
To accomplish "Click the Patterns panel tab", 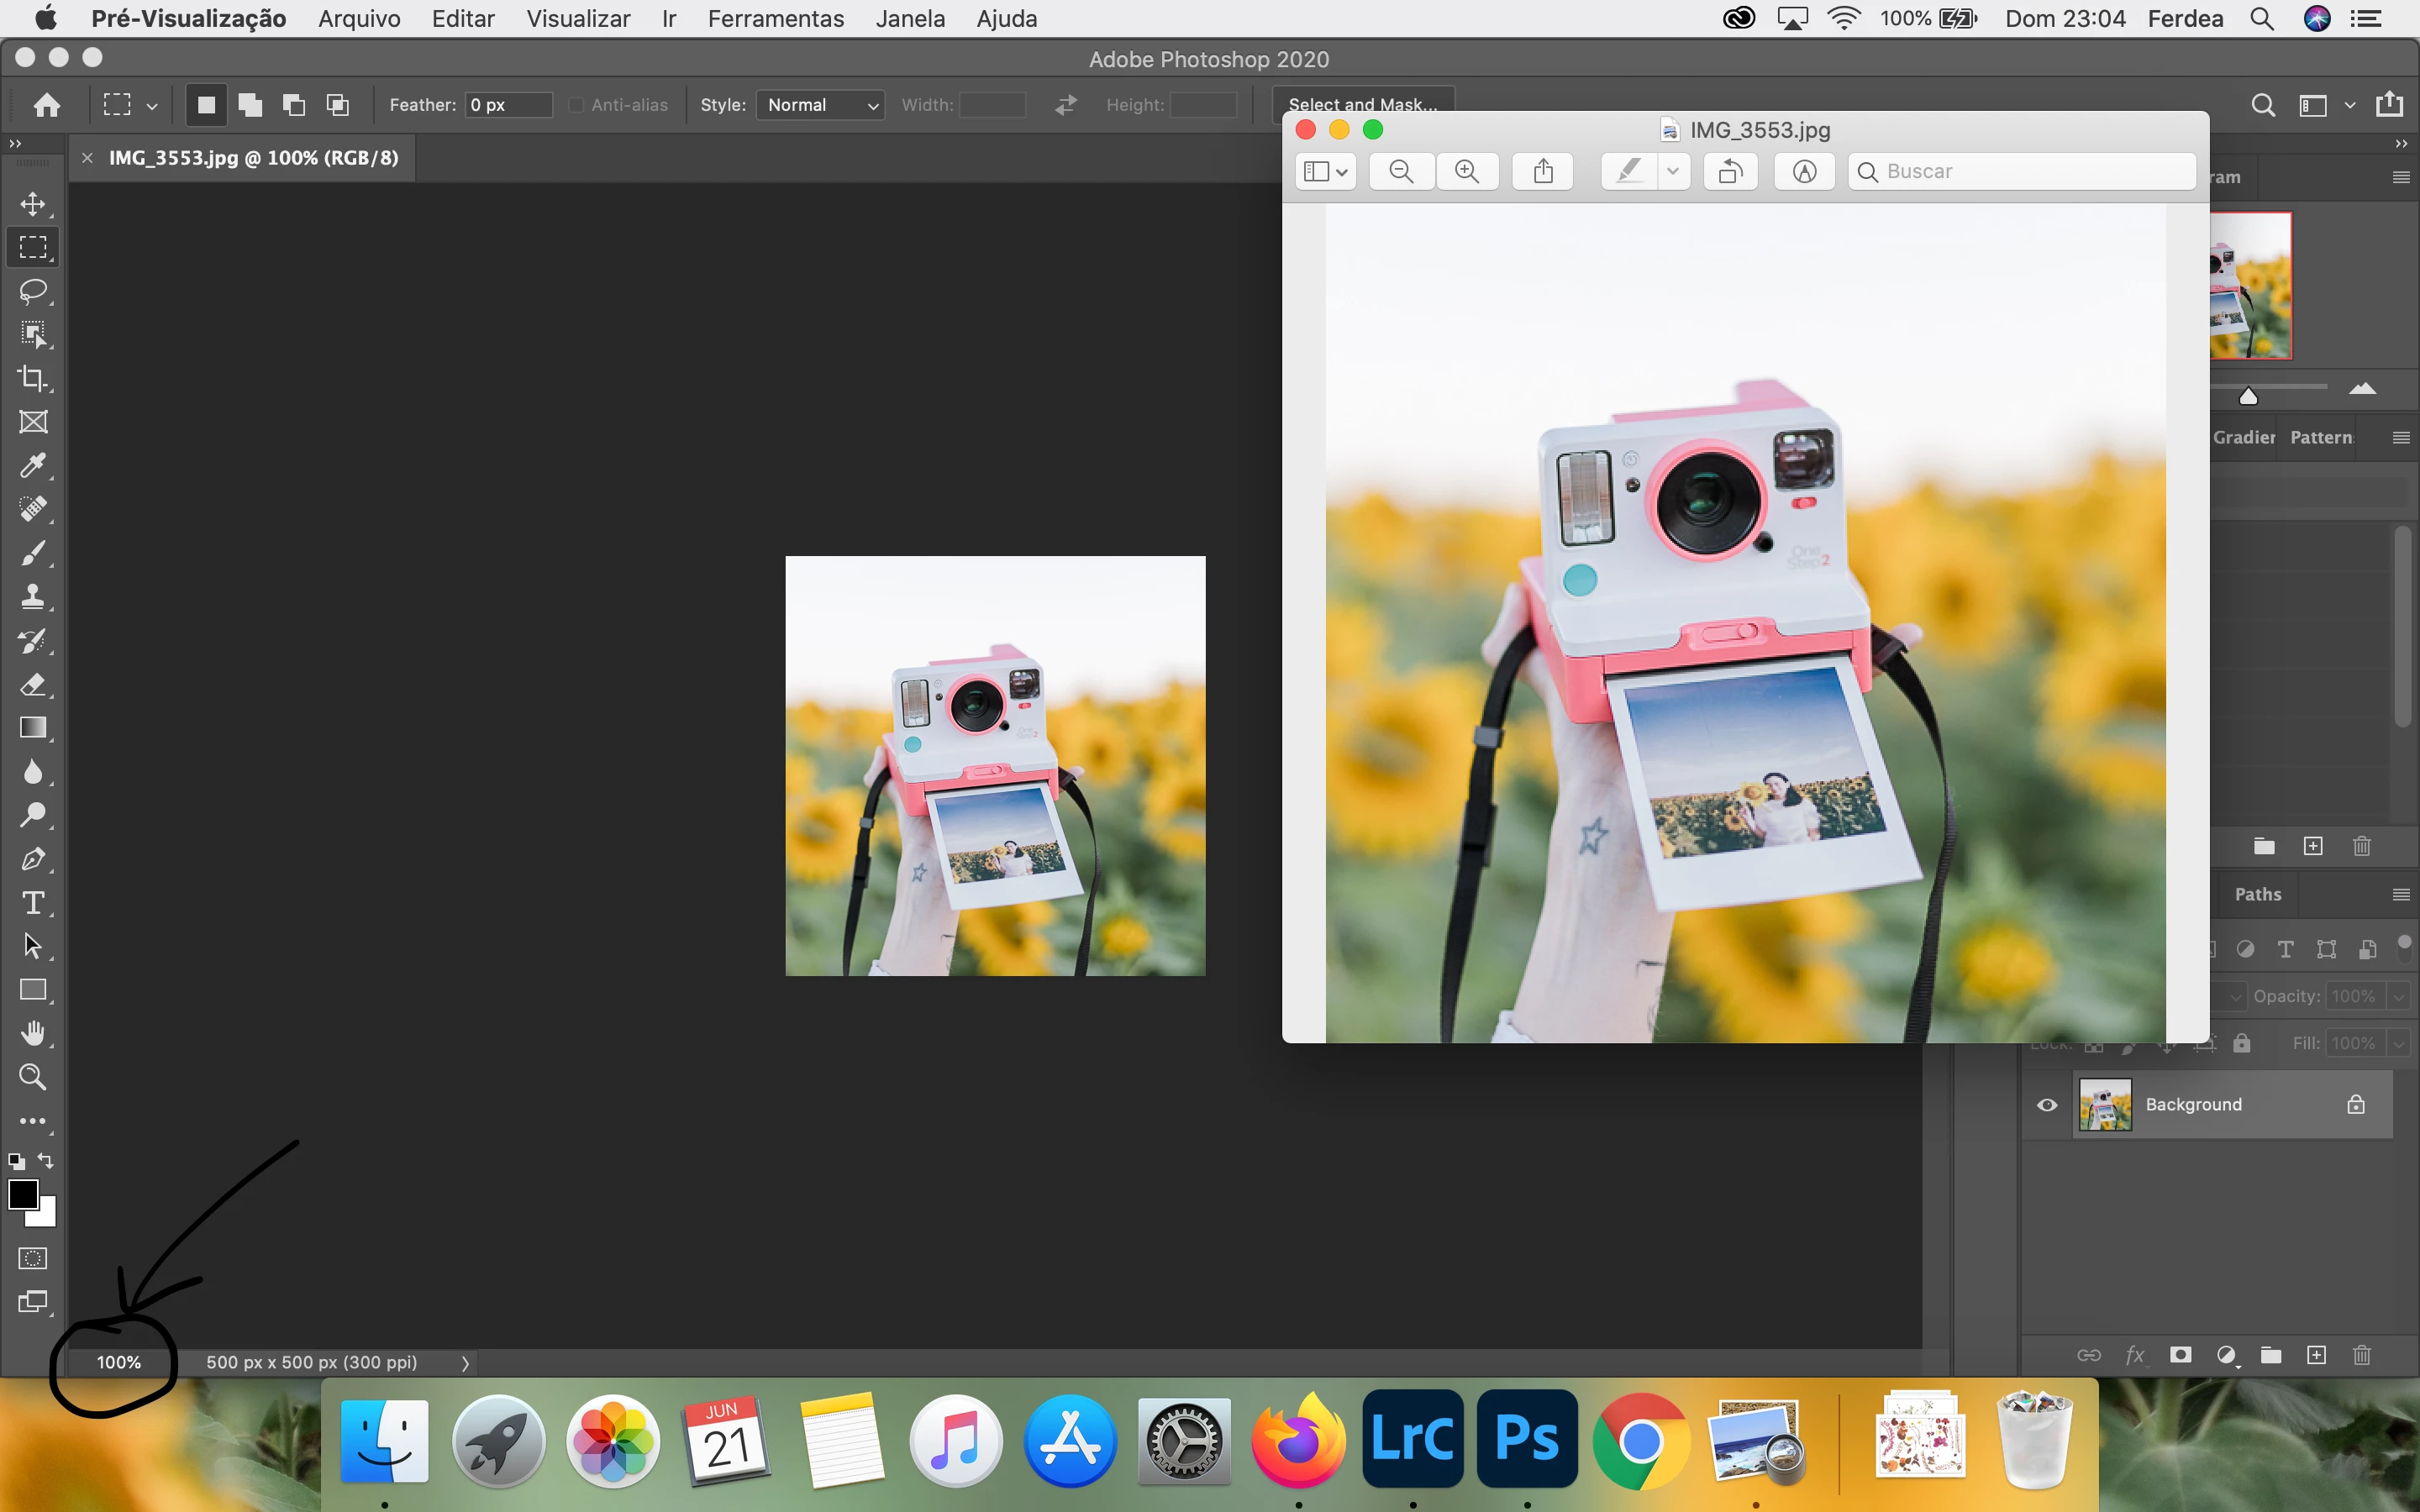I will [2321, 437].
